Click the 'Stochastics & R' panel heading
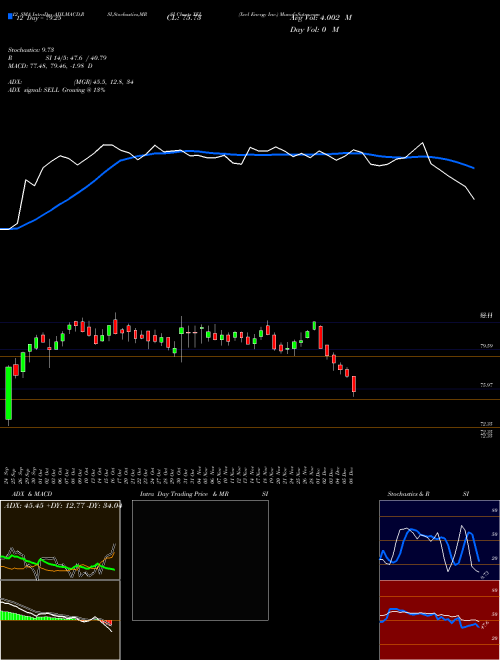This screenshot has height=660, width=500. click(x=410, y=494)
